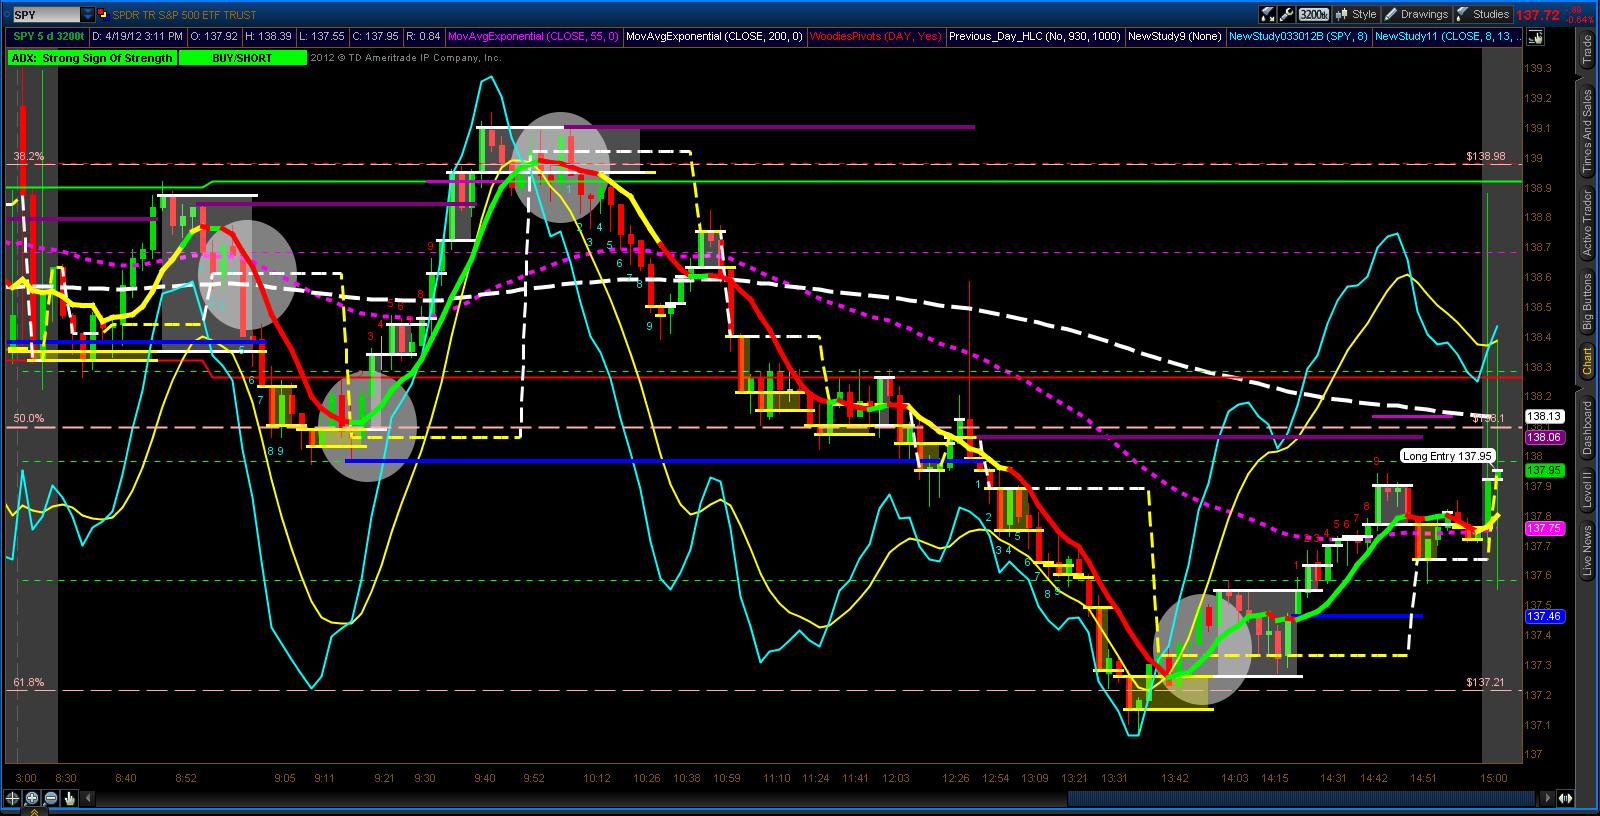Click the 137.72 last price in the header
This screenshot has height=816, width=1600.
(x=1538, y=15)
